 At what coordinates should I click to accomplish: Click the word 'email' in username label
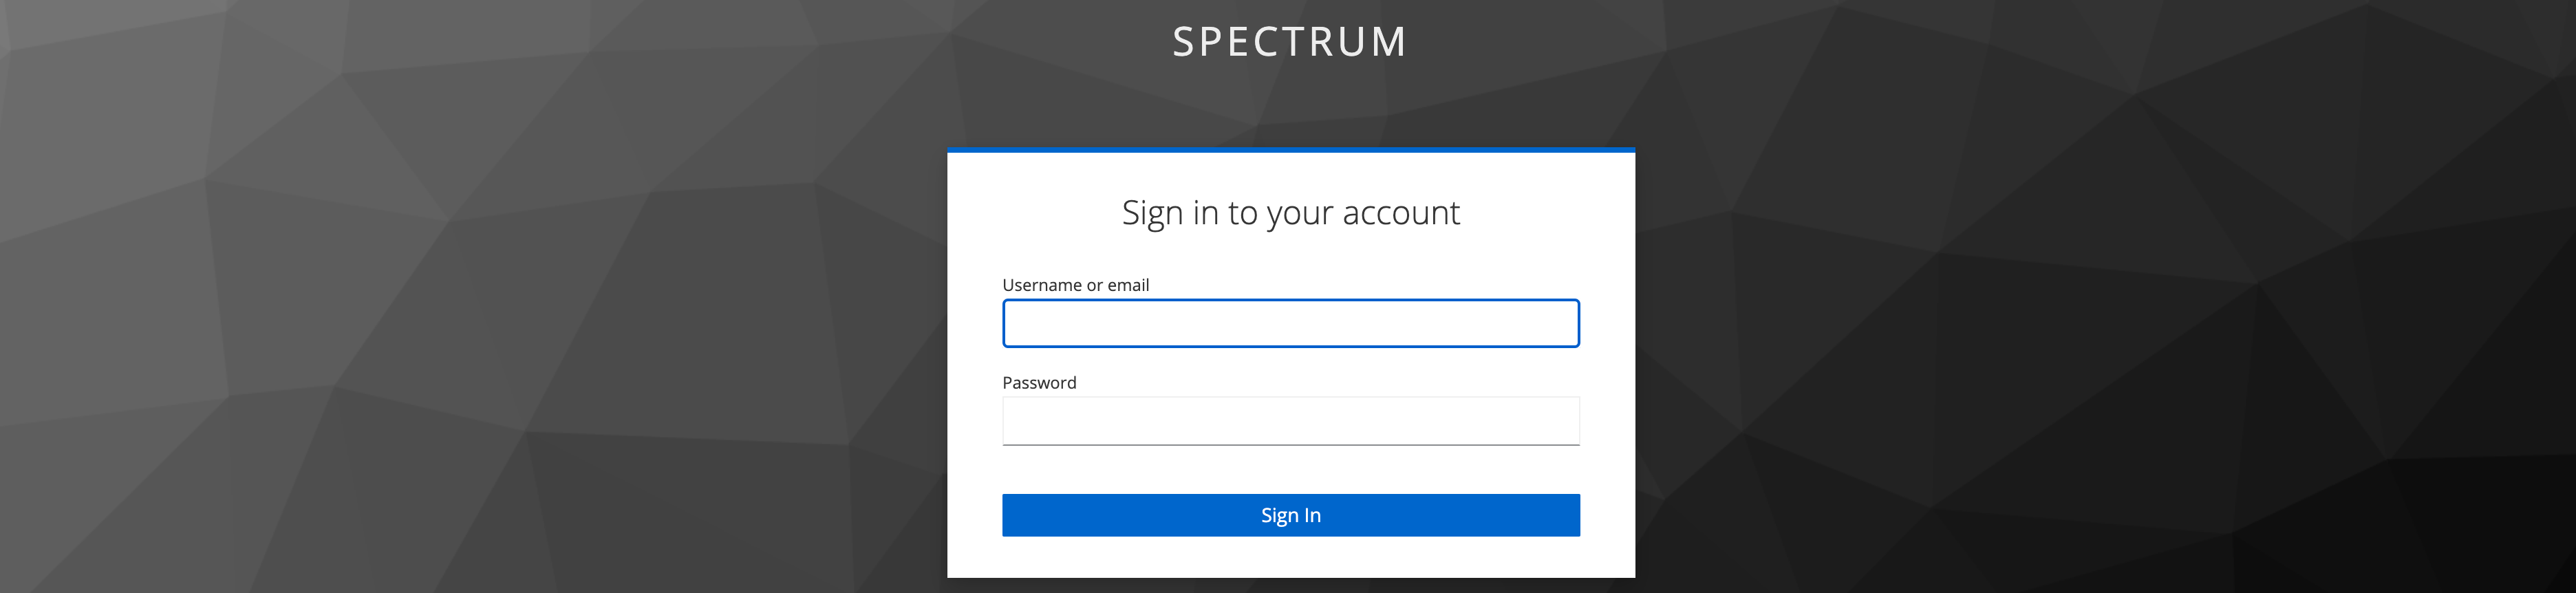point(1128,285)
